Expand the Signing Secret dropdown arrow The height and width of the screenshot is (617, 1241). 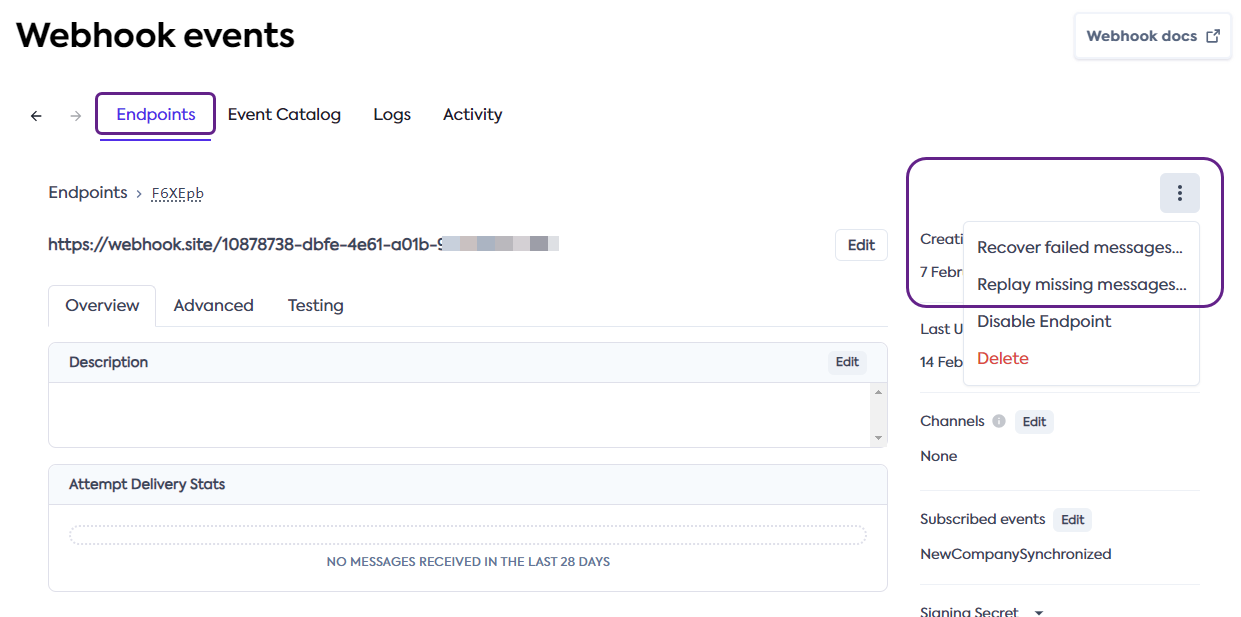[1038, 612]
